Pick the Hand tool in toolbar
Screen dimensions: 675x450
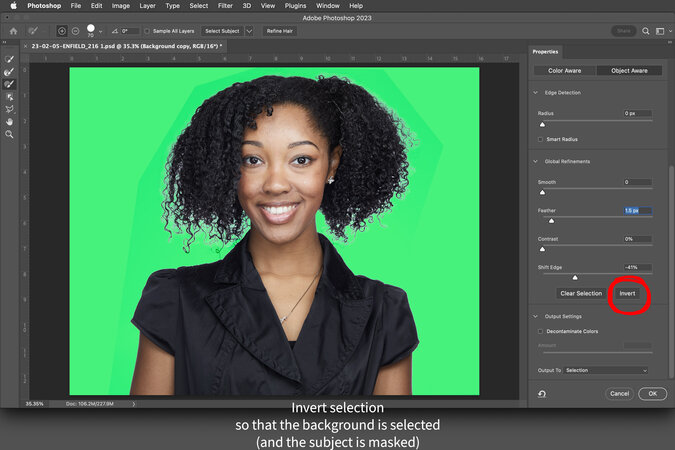pyautogui.click(x=10, y=121)
